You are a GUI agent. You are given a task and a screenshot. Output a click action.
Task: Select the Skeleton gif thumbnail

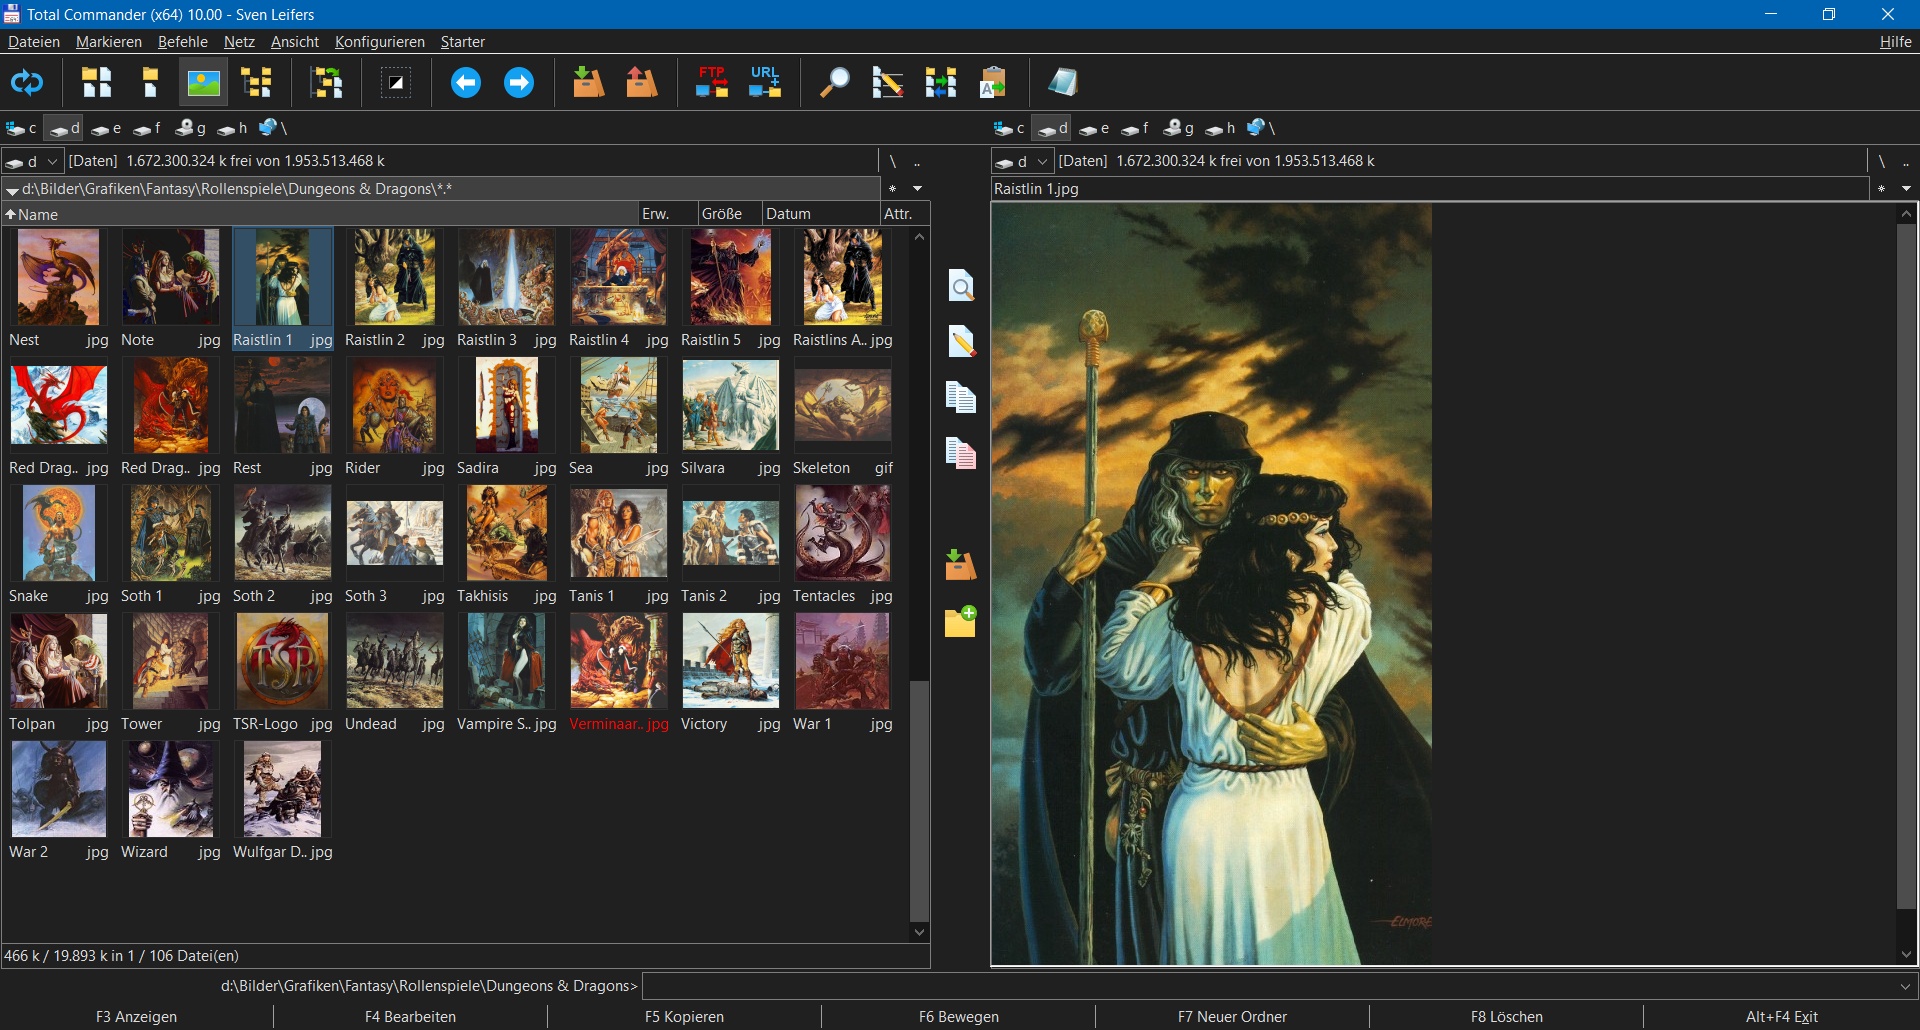[843, 416]
